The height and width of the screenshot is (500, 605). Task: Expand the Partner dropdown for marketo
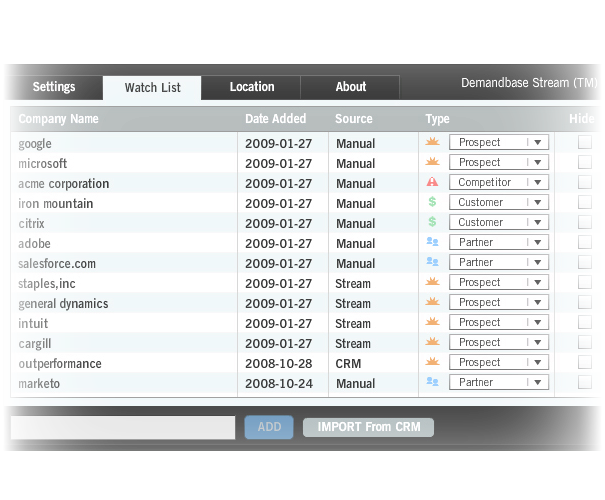[499, 383]
